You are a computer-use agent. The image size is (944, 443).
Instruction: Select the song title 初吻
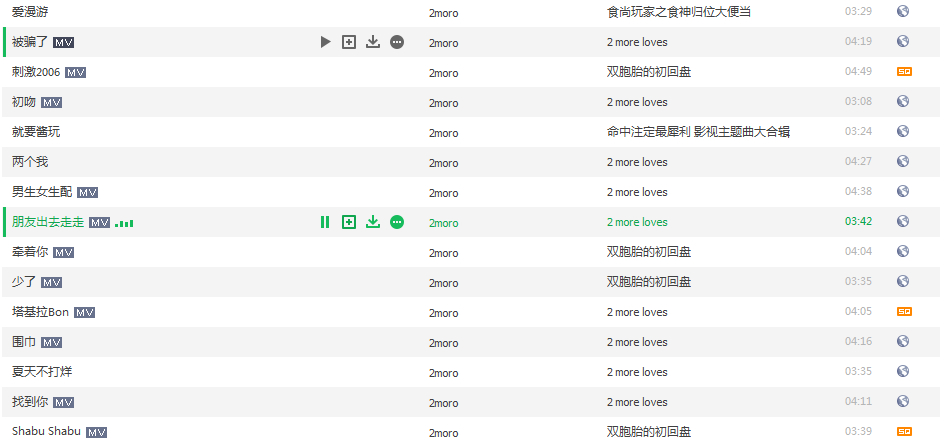[24, 102]
